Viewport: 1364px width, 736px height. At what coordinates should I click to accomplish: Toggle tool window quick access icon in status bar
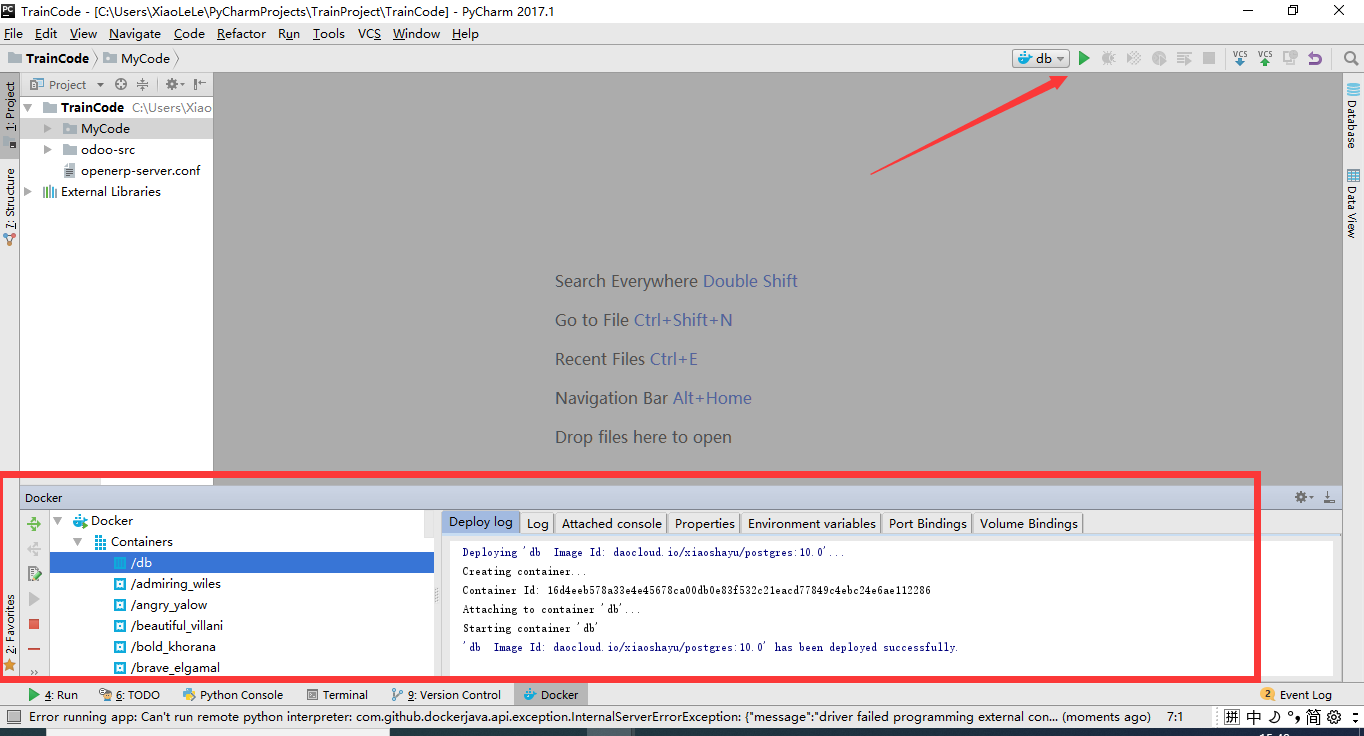13,717
